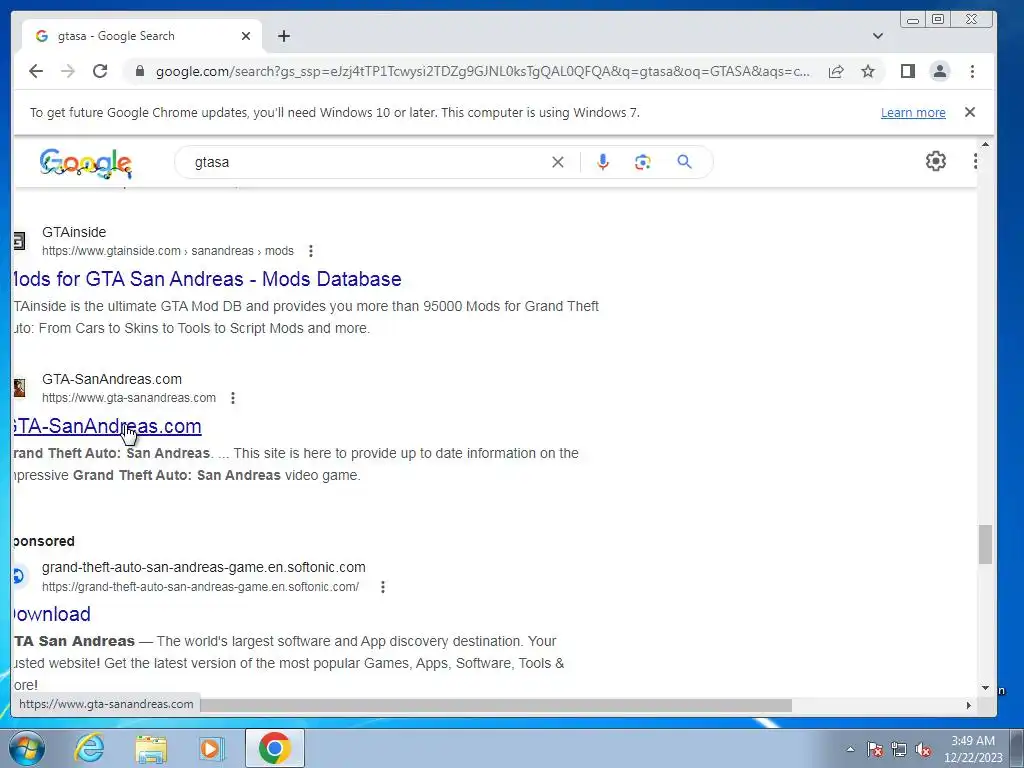Open the Chrome profile avatar

click(x=940, y=71)
